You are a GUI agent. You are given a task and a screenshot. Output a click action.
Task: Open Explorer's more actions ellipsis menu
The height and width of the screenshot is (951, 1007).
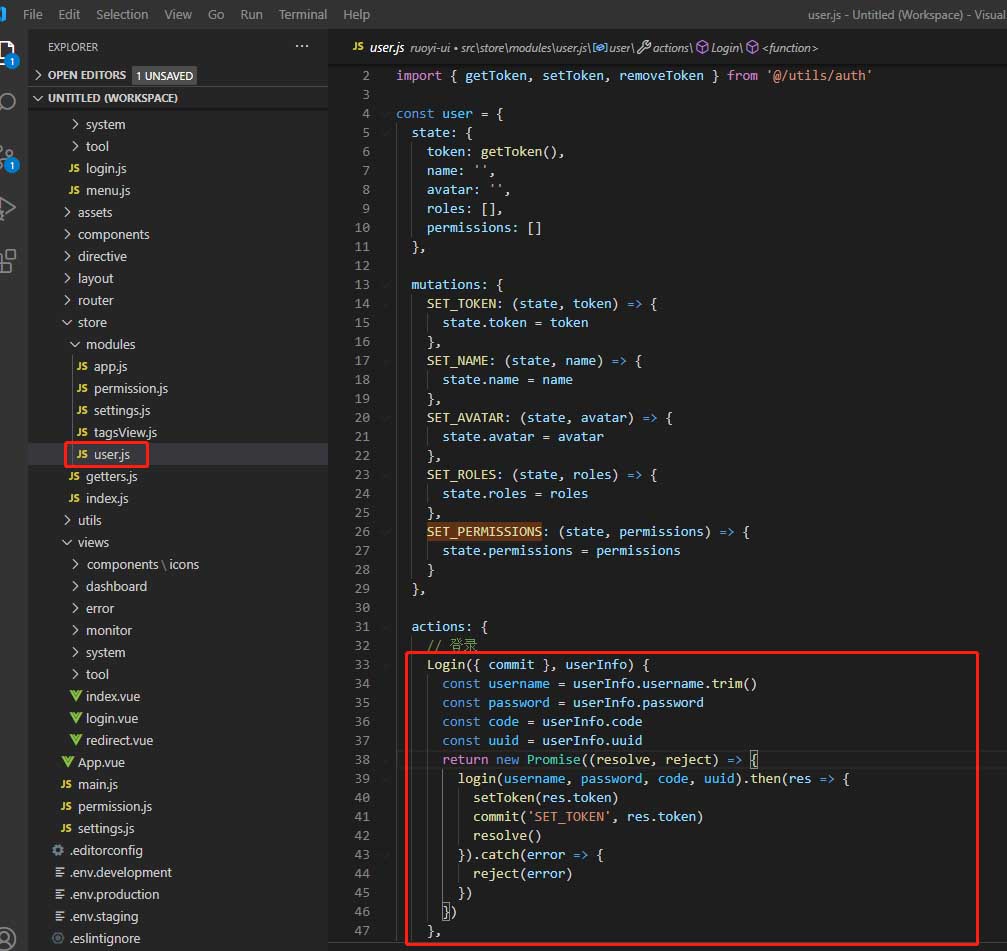302,46
